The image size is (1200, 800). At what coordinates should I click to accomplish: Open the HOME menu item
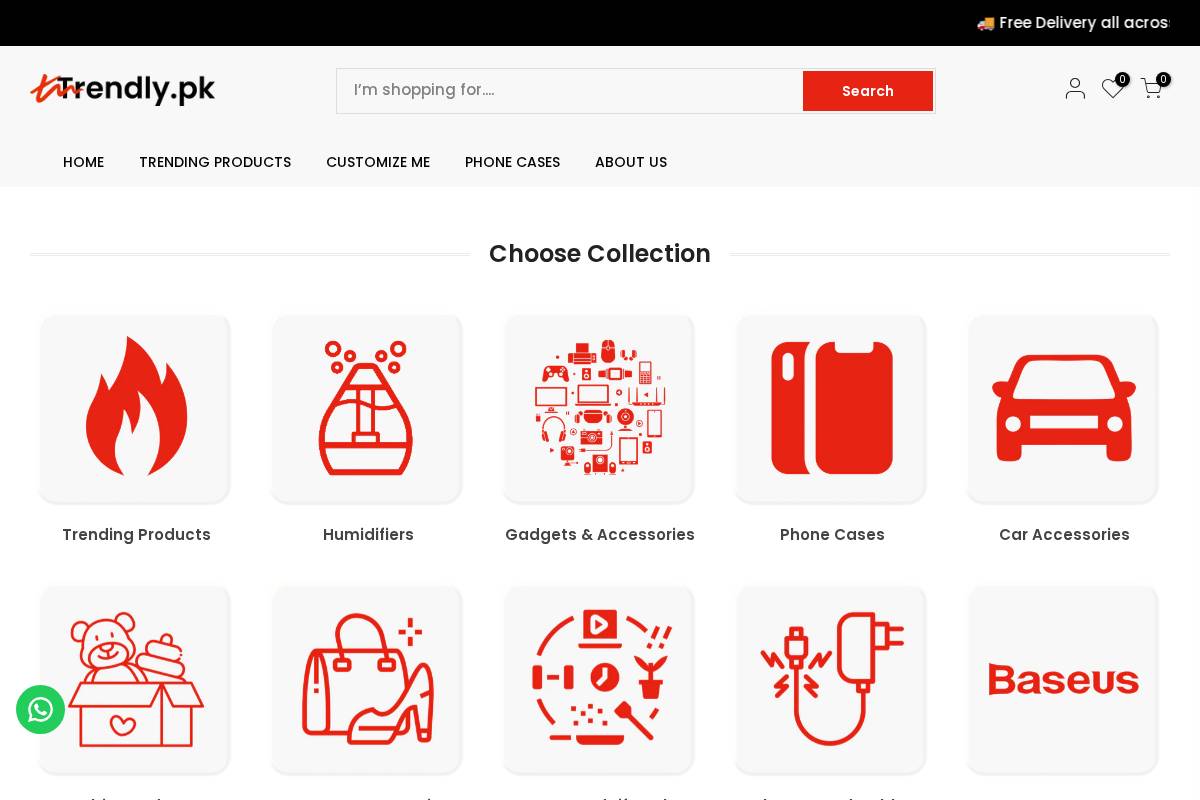click(83, 162)
